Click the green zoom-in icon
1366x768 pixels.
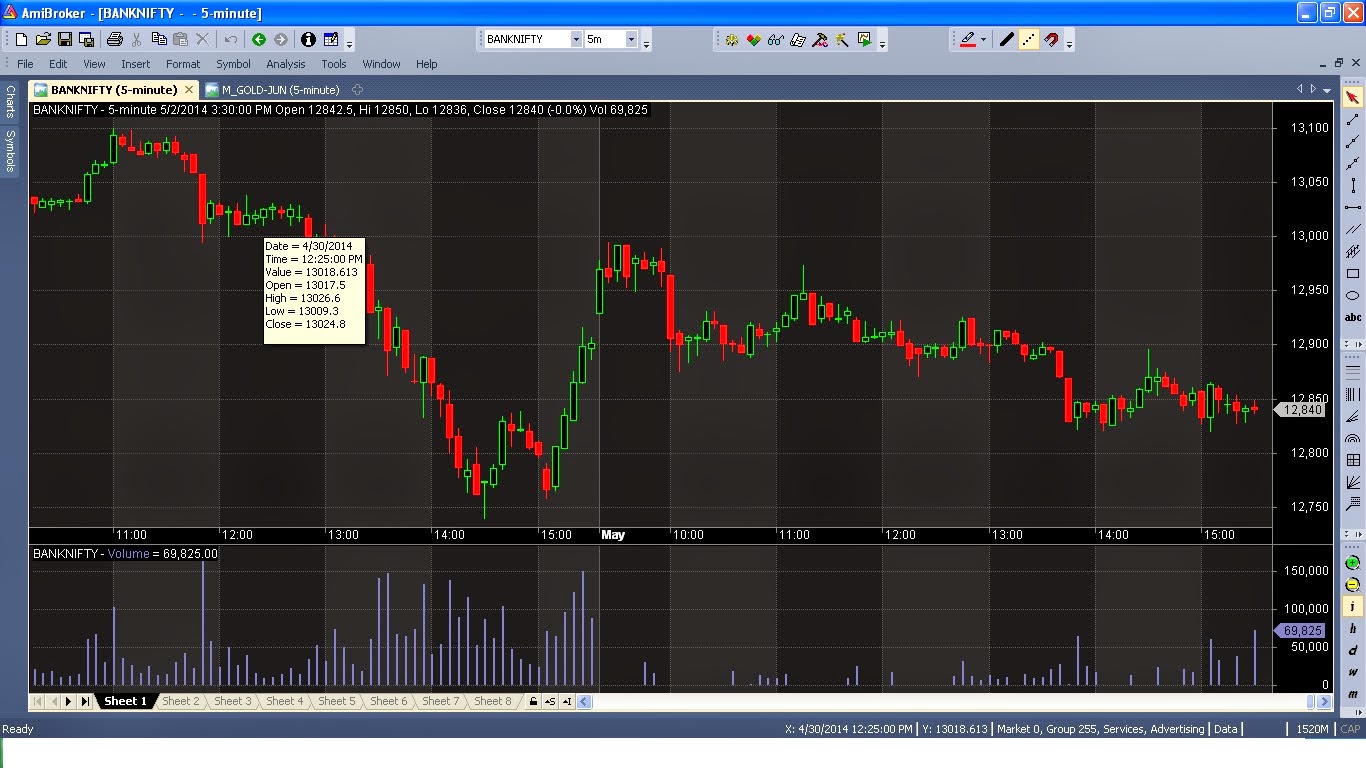coord(1353,564)
